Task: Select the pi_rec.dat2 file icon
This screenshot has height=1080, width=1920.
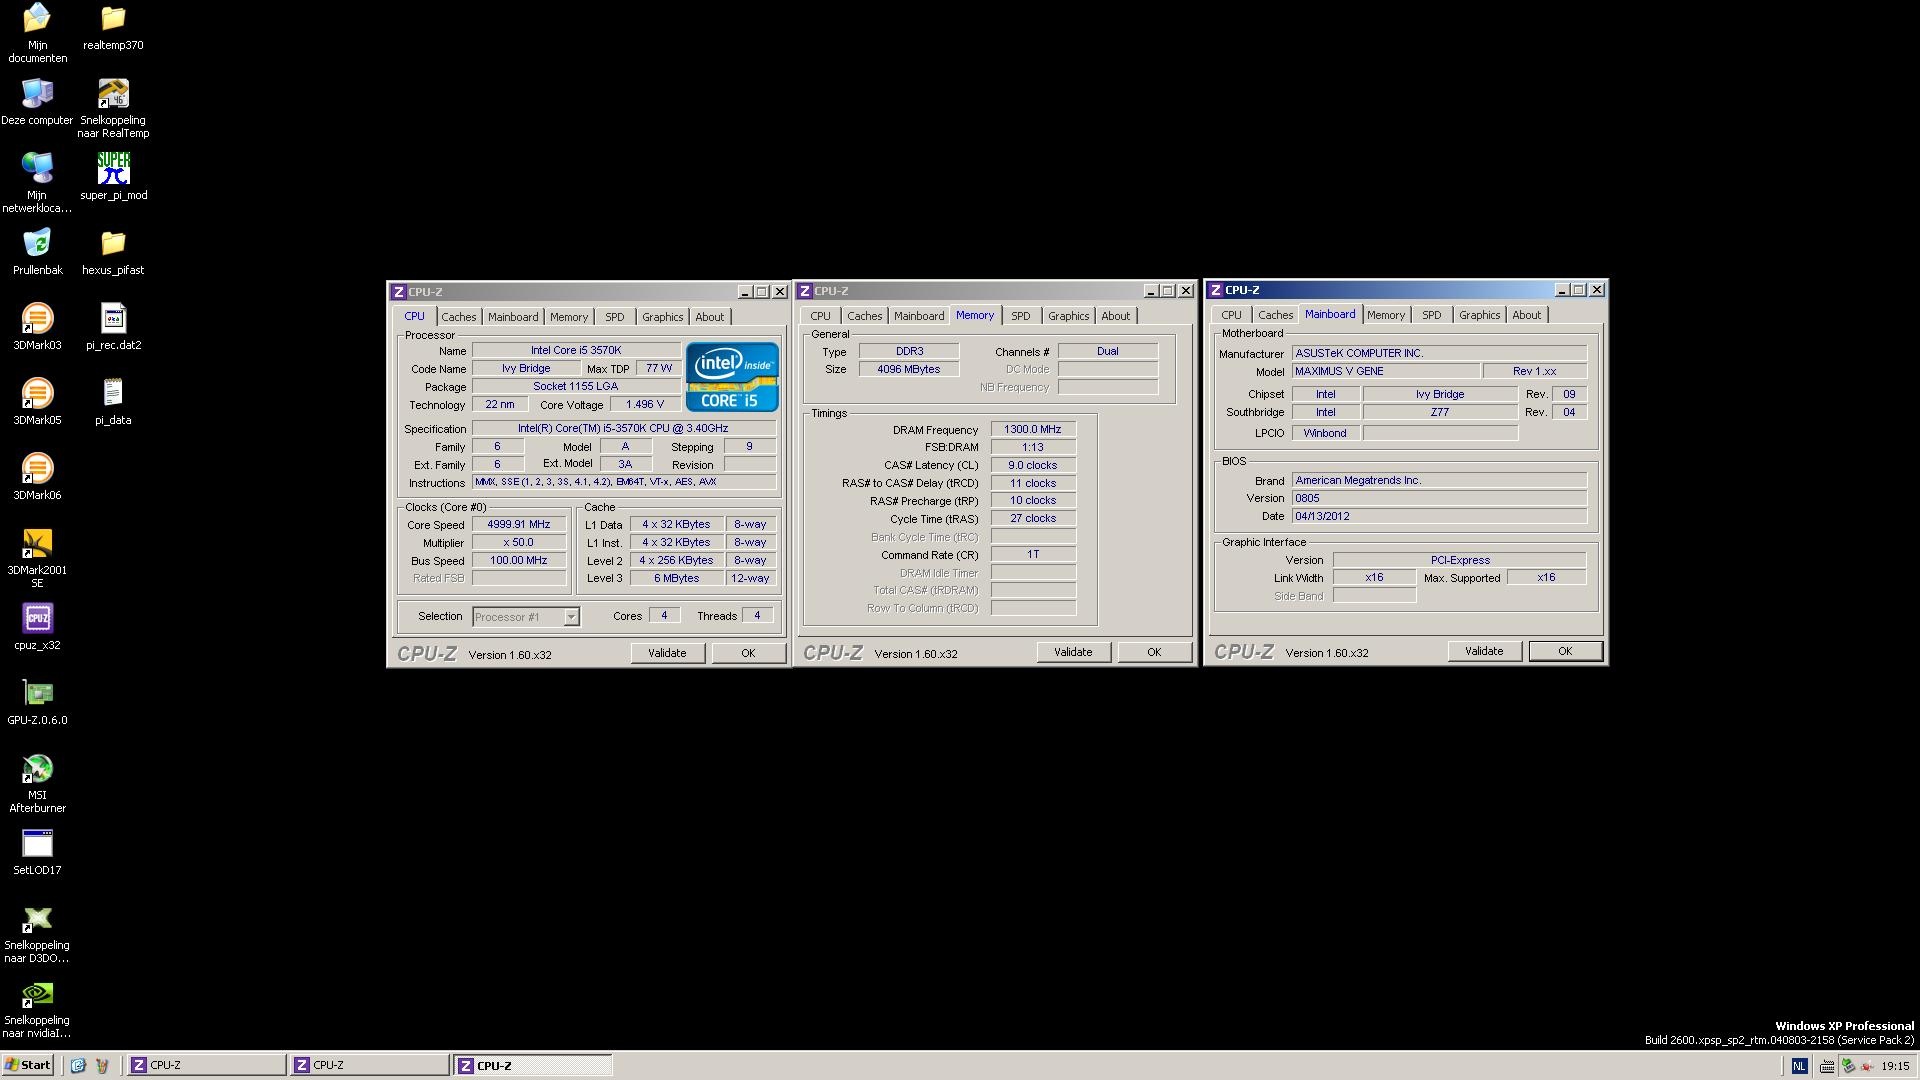Action: (113, 320)
